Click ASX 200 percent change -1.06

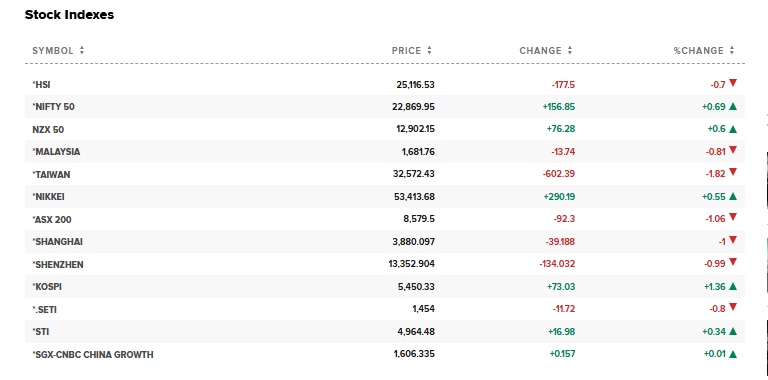click(716, 219)
